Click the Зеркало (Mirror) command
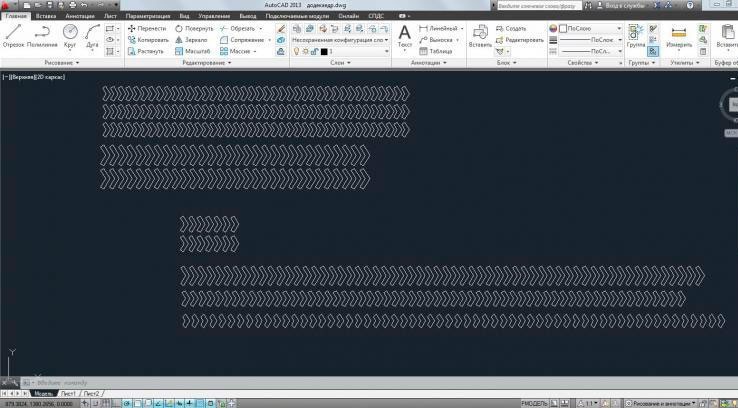The image size is (738, 408). pos(193,40)
